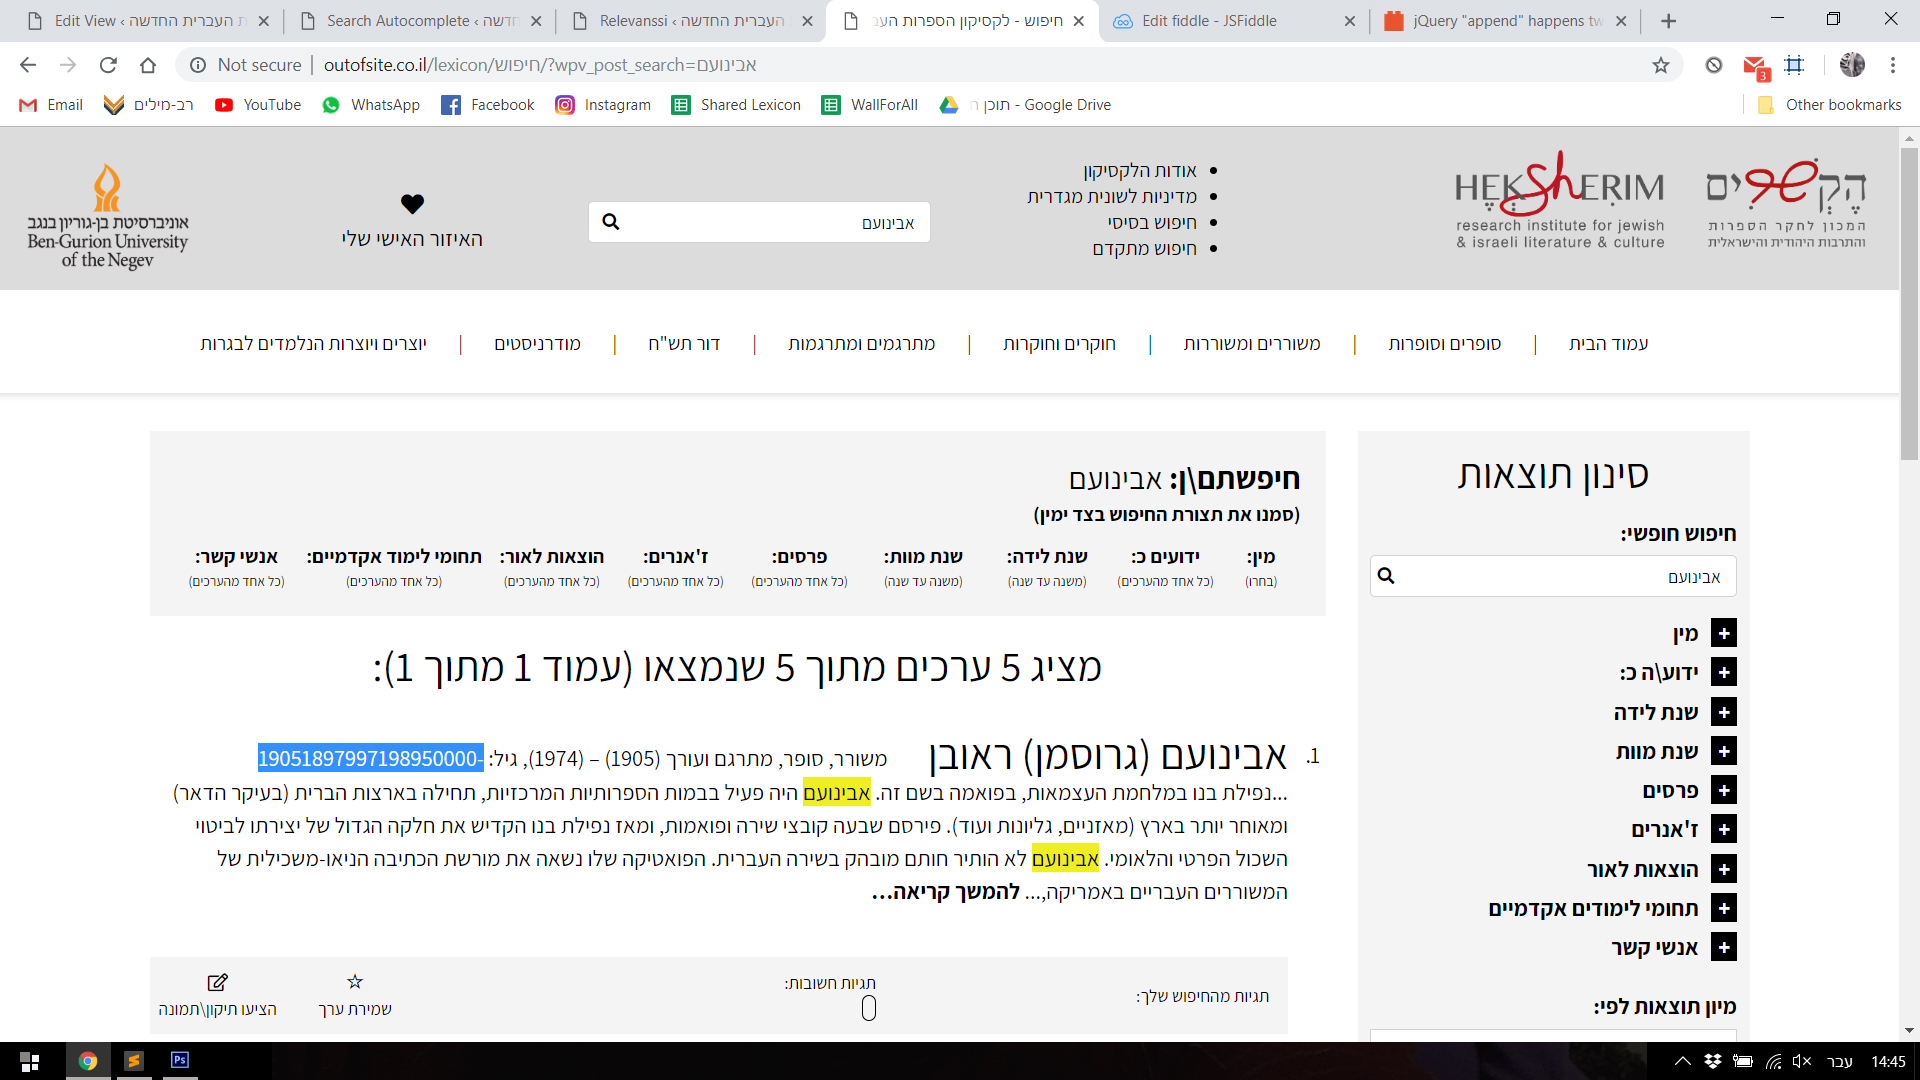Open מתרגמים ומתרגמות navigation item
Viewport: 1920px width, 1080px height.
point(861,344)
